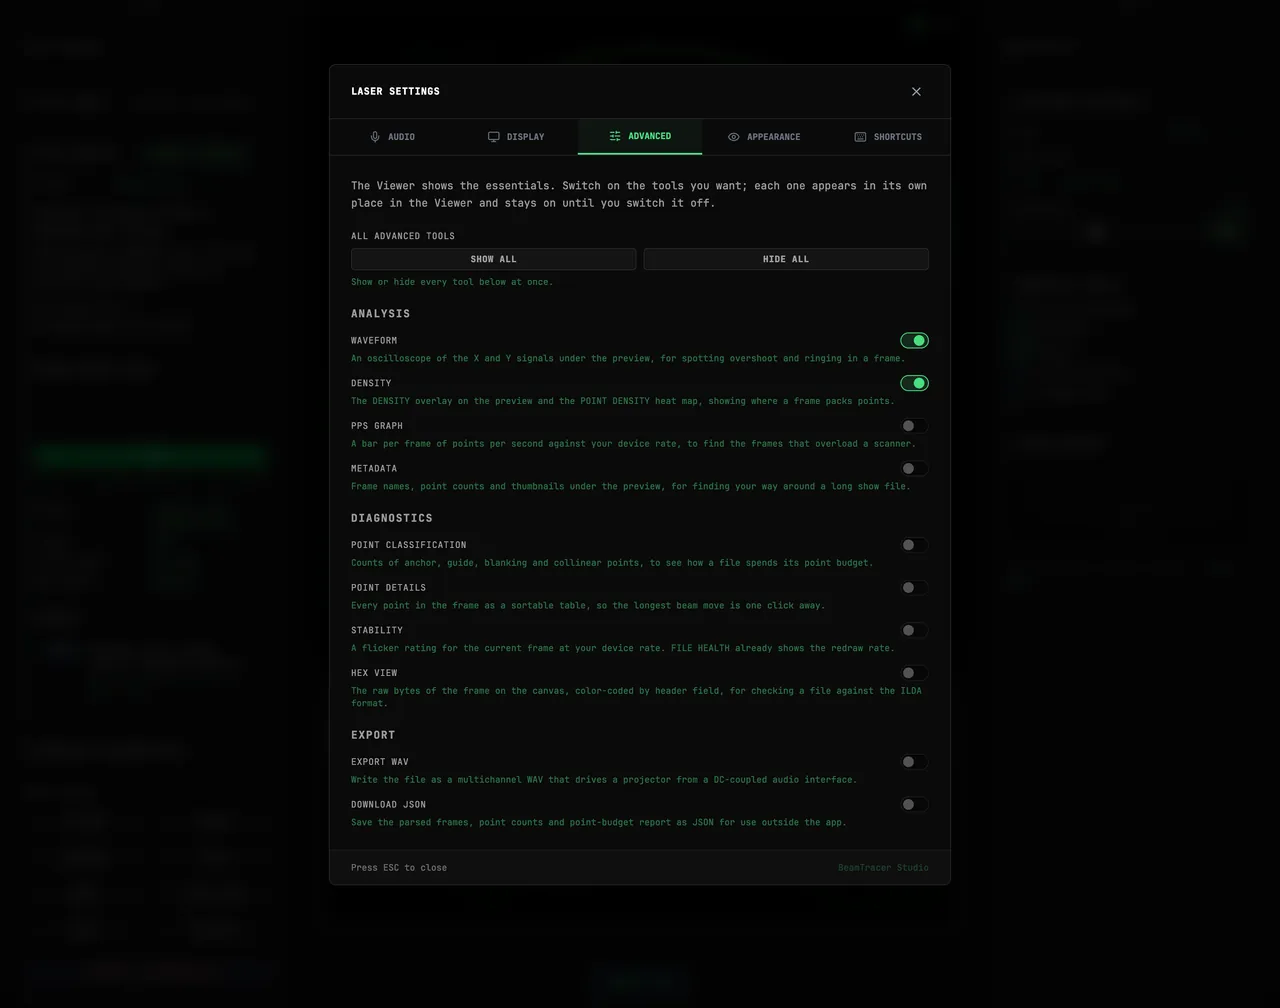The height and width of the screenshot is (1008, 1280).
Task: Click the PPS Graph description about bar per frame
Action: point(633,444)
